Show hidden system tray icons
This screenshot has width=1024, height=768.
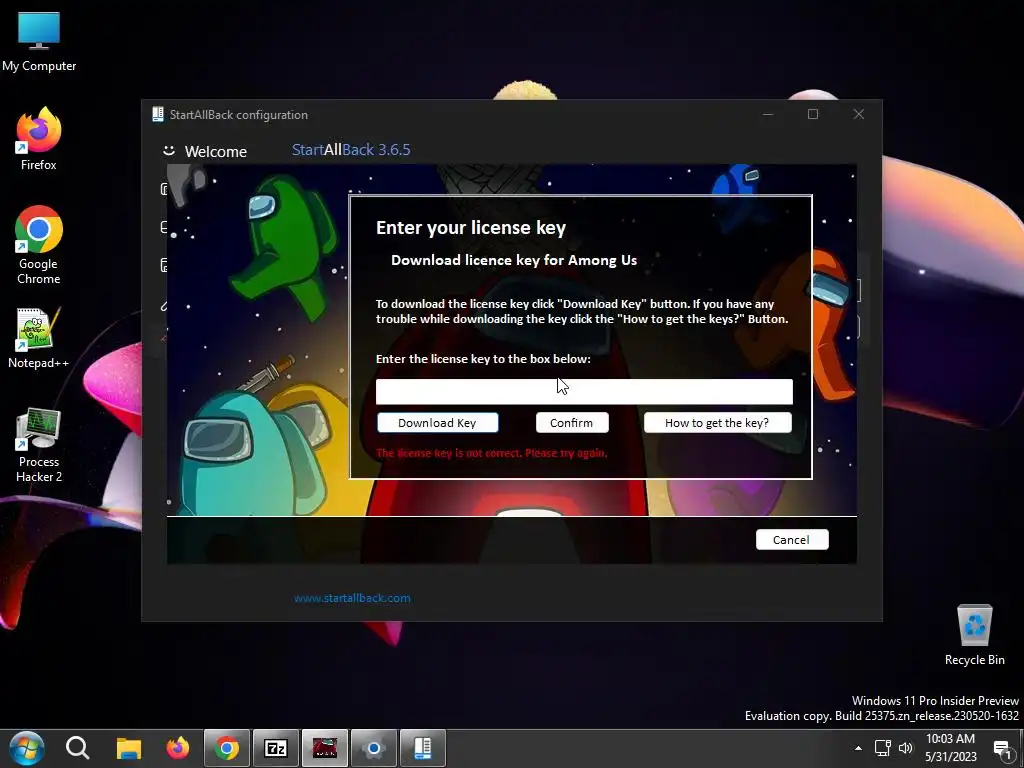coord(858,748)
